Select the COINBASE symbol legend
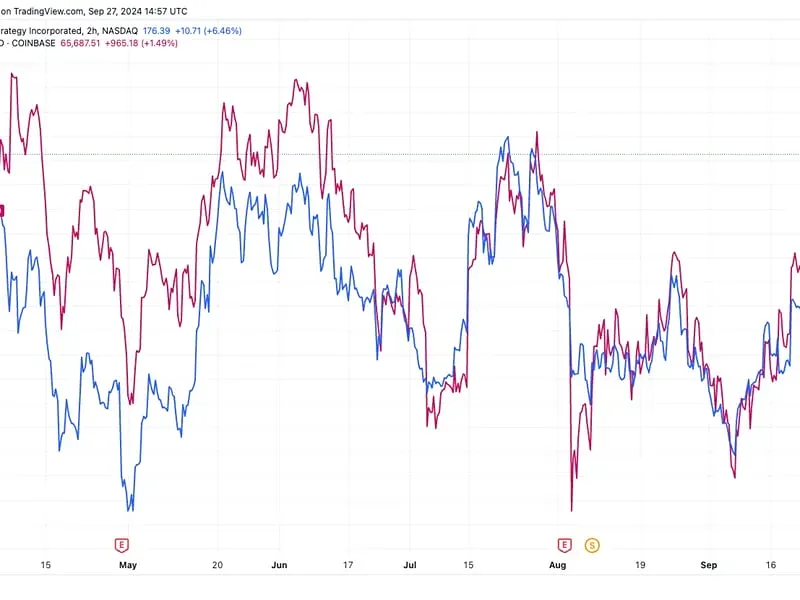 point(30,44)
